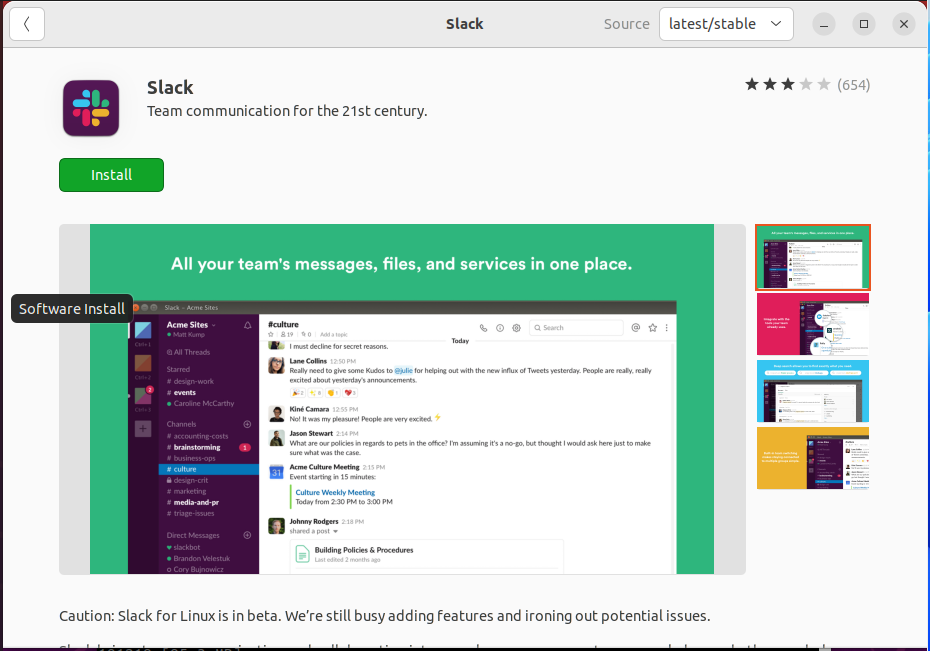Close the Slack software window
The height and width of the screenshot is (651, 930).
point(904,24)
